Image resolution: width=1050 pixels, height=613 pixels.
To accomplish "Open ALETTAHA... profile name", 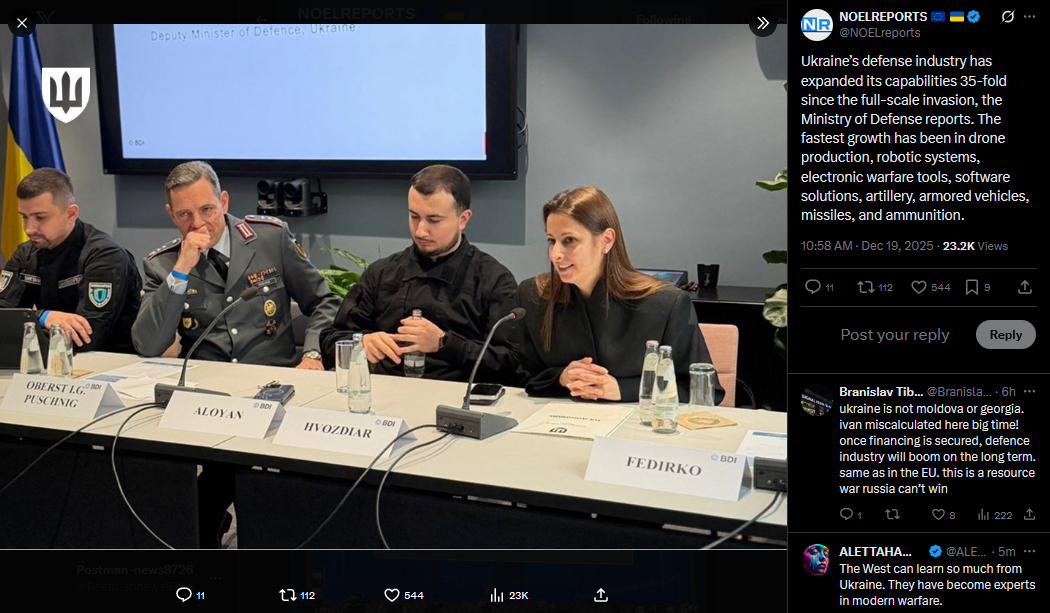I will pyautogui.click(x=875, y=551).
